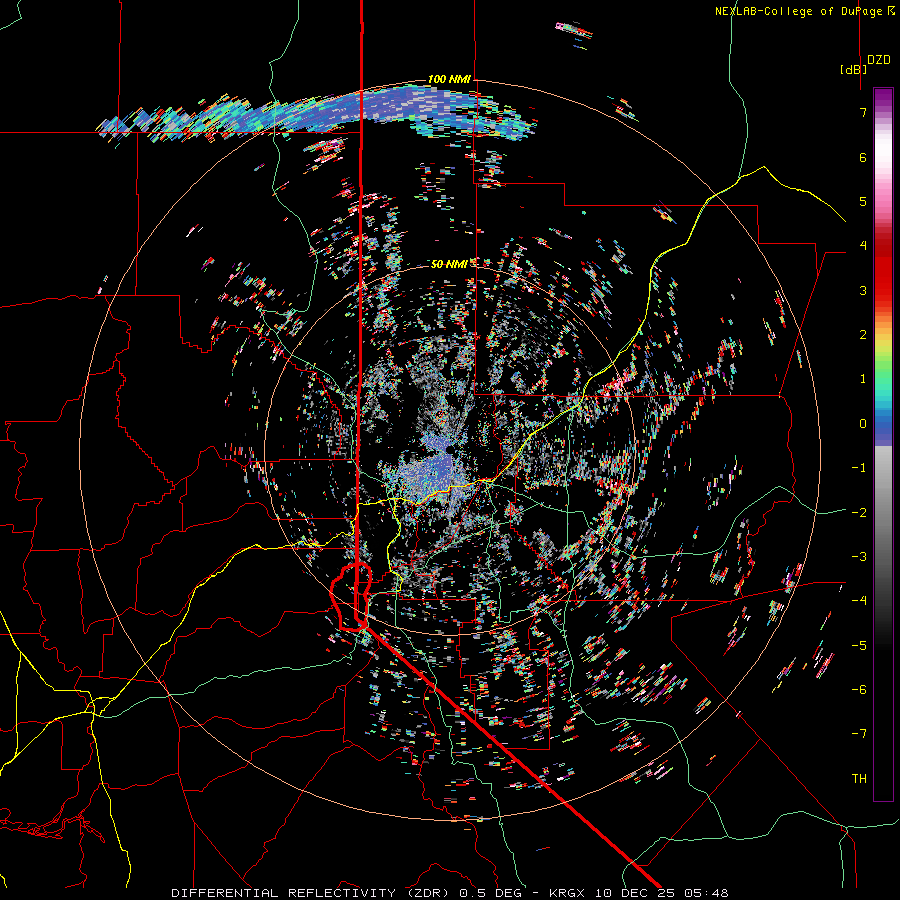The height and width of the screenshot is (900, 900).
Task: Click the '7' value on the color scale
Action: point(863,112)
